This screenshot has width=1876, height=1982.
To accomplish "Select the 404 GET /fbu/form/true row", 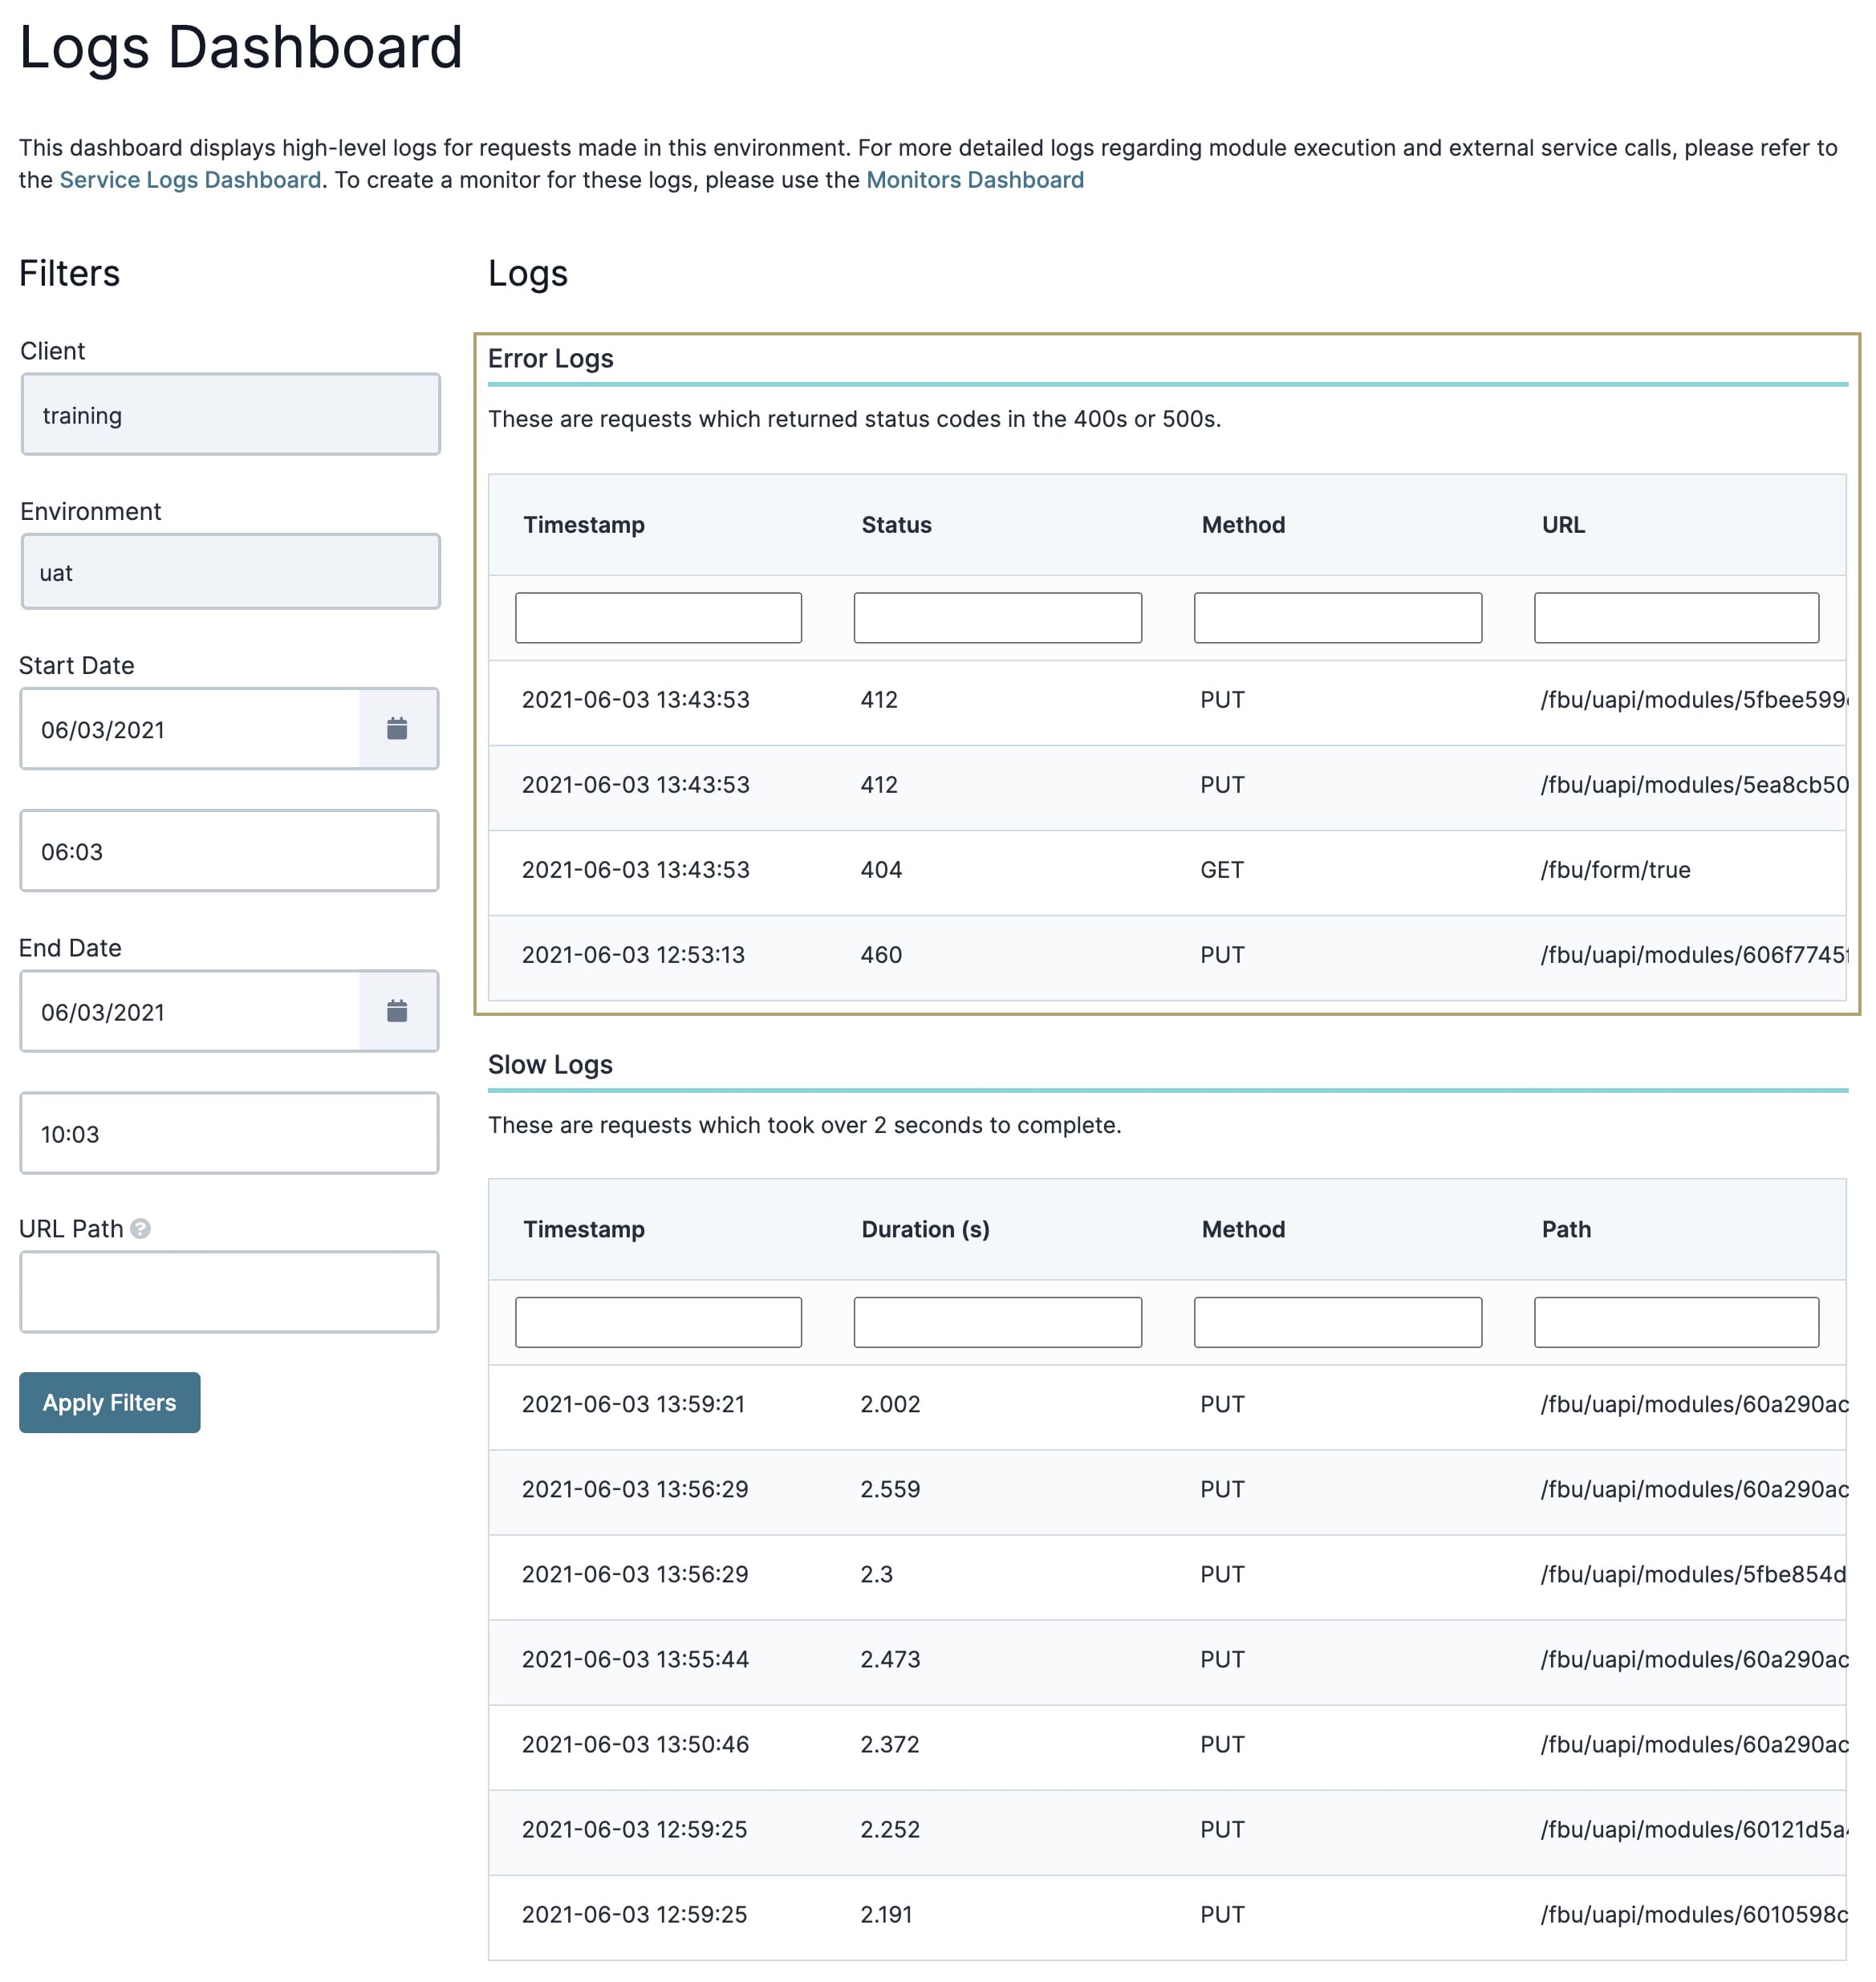I will pyautogui.click(x=1167, y=870).
